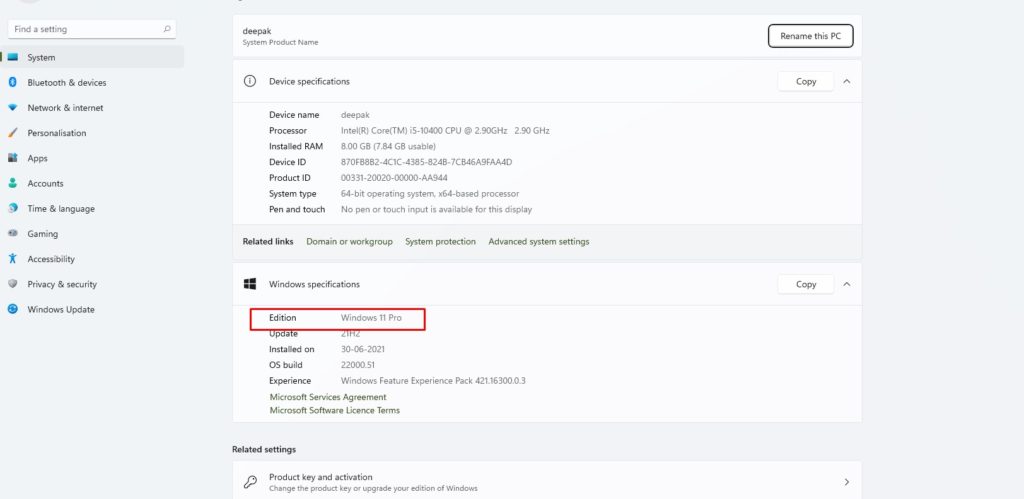Click the System Product Name text
Screen dimensions: 1024x499
coord(280,42)
